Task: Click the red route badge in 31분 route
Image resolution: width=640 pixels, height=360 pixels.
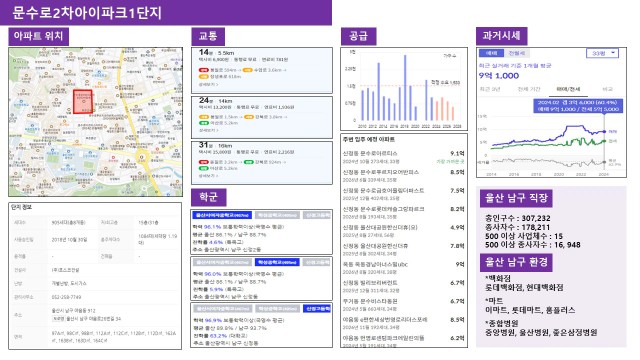Action: 203,162
